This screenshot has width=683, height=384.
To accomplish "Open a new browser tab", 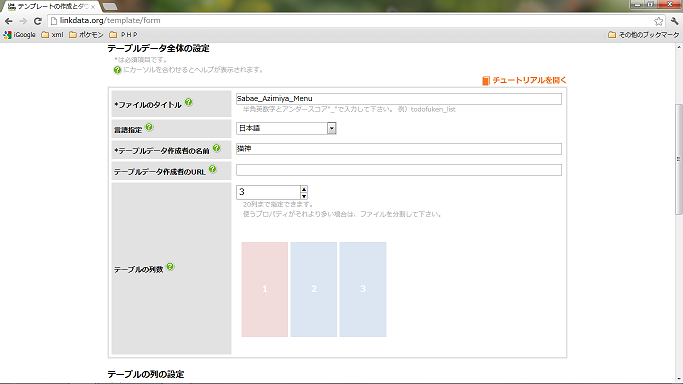I will tap(109, 7).
